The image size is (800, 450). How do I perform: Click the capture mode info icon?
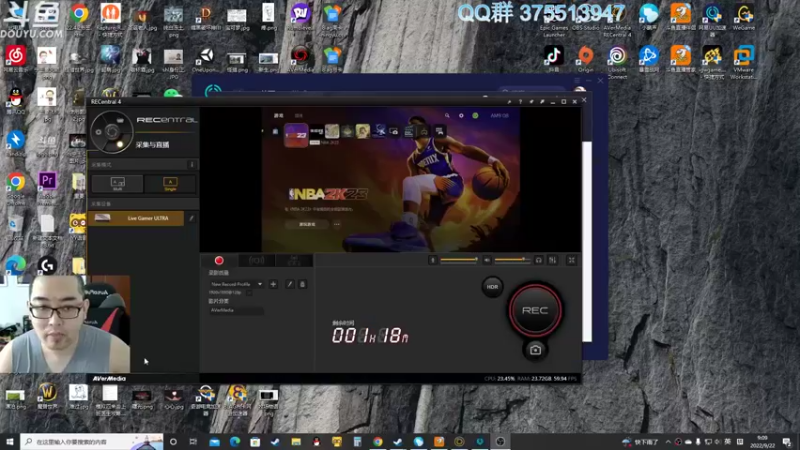pos(192,165)
